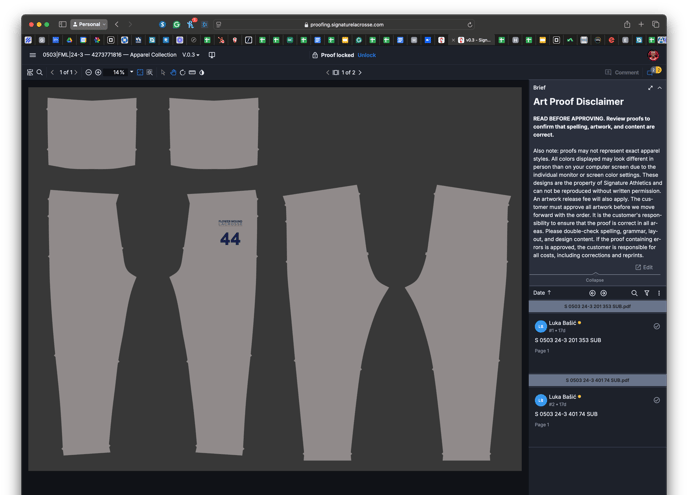Sort comments by Date

[541, 293]
